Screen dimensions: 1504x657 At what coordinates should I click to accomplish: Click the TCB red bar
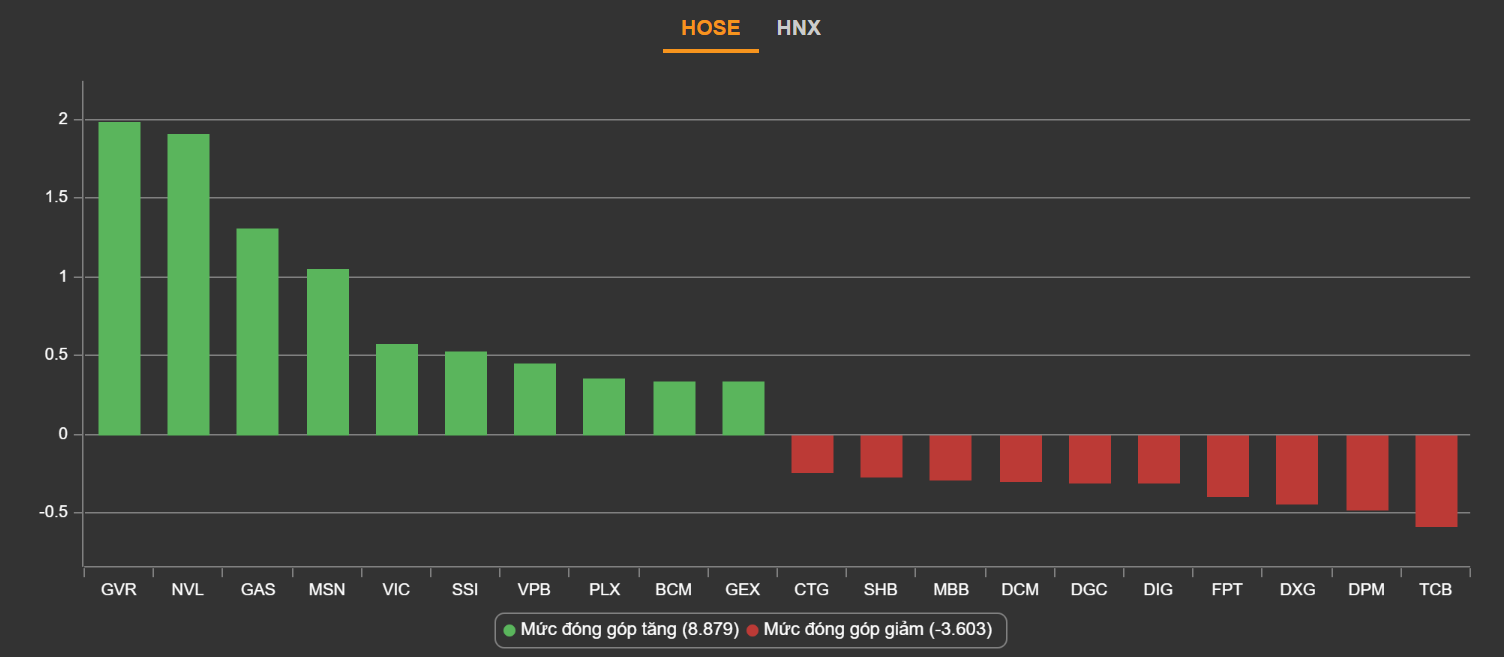[x=1435, y=480]
